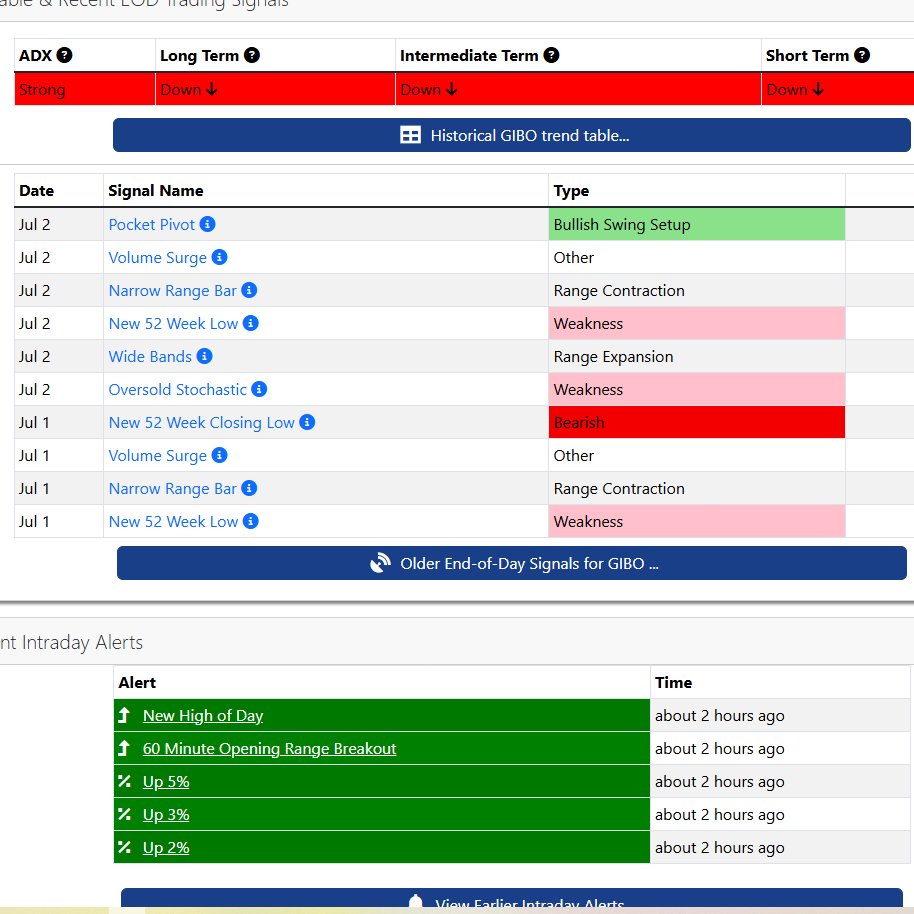Click the Long Term help question icon

252,55
